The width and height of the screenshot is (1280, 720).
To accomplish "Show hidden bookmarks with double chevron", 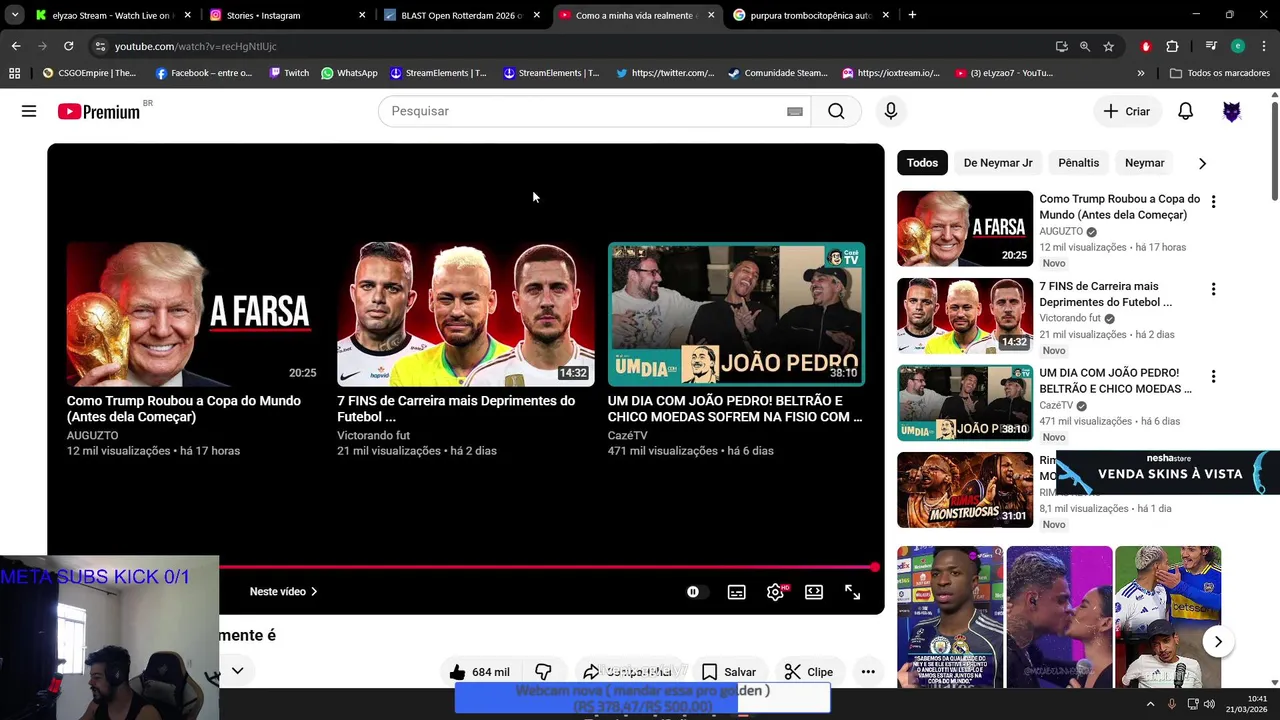I will pyautogui.click(x=1140, y=73).
